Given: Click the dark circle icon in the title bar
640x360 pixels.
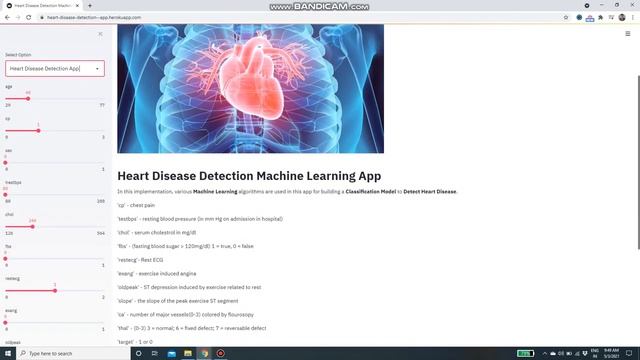Looking at the screenshot, I should (x=587, y=6).
